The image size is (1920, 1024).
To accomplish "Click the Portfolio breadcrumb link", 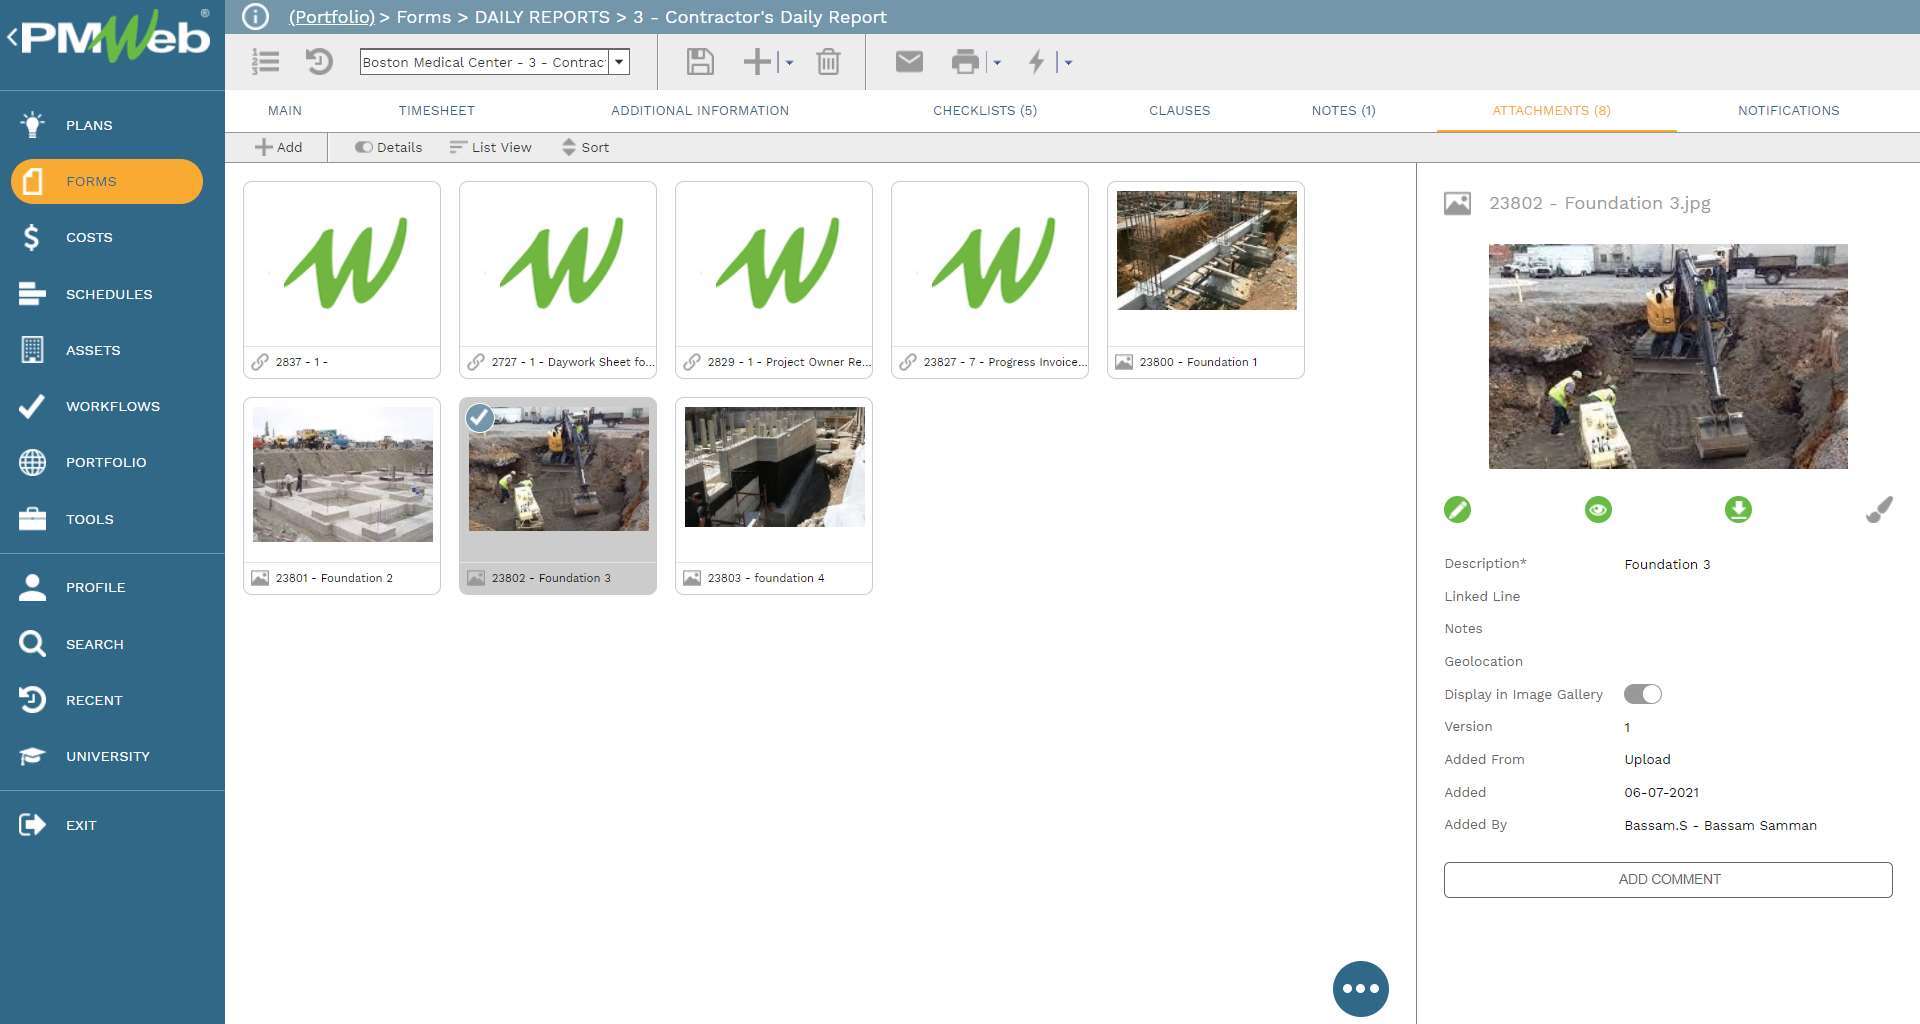I will pyautogui.click(x=331, y=17).
